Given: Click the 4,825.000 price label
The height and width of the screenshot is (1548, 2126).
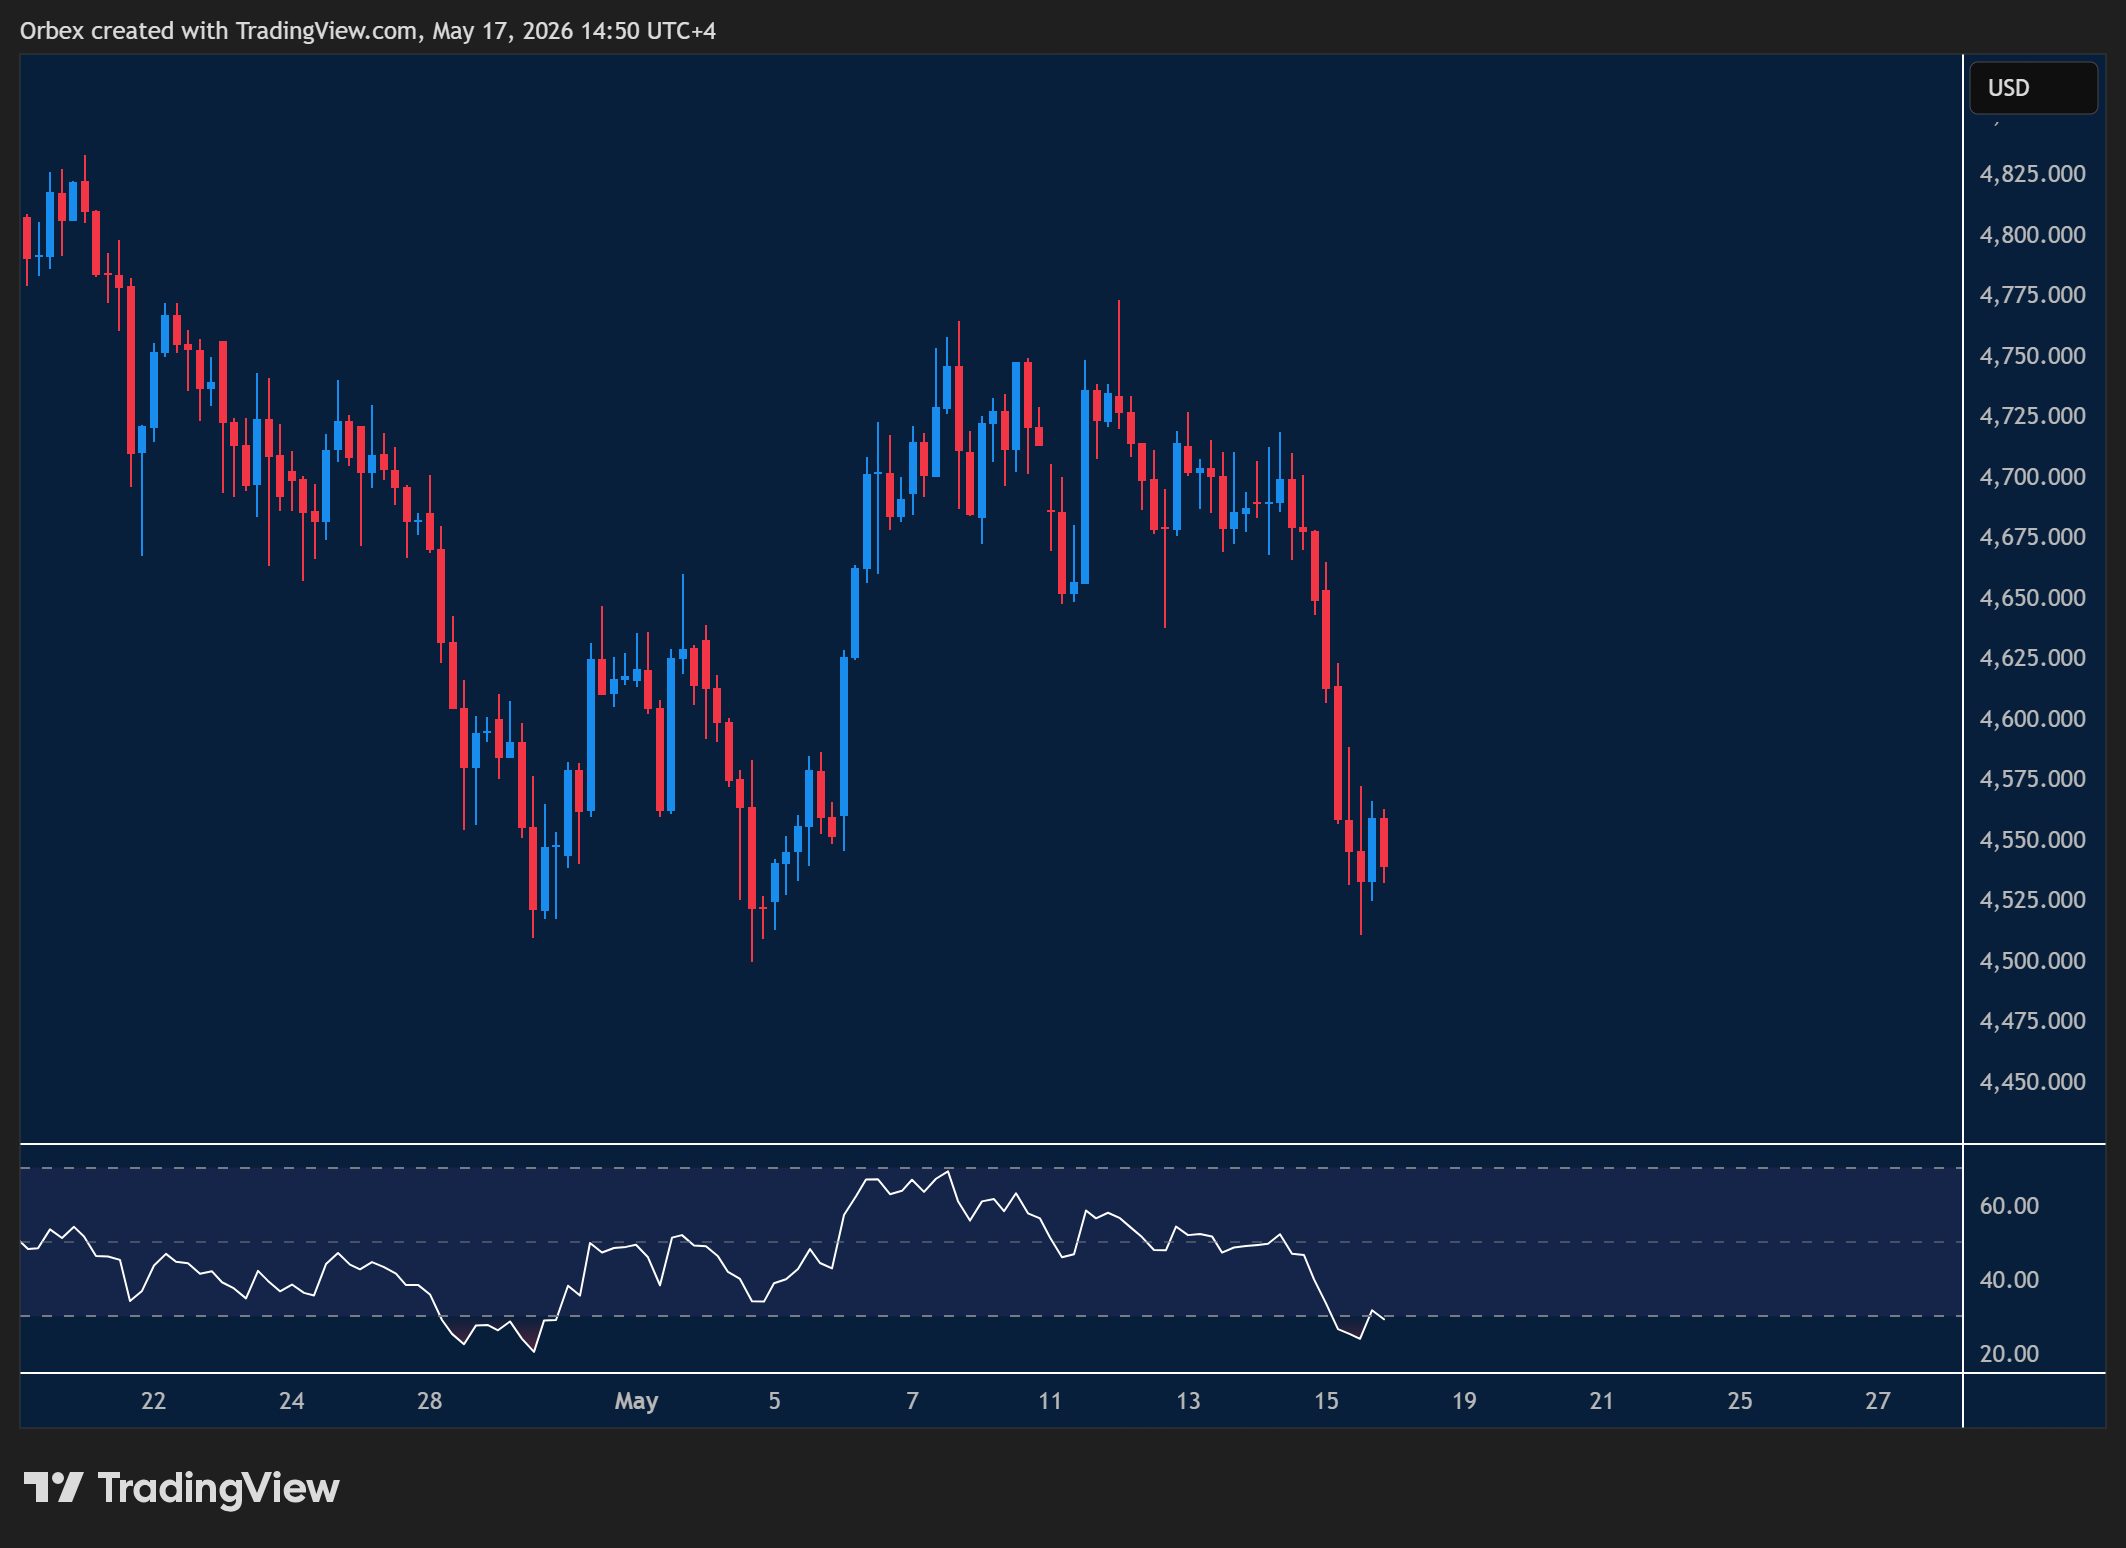Looking at the screenshot, I should [x=2032, y=174].
